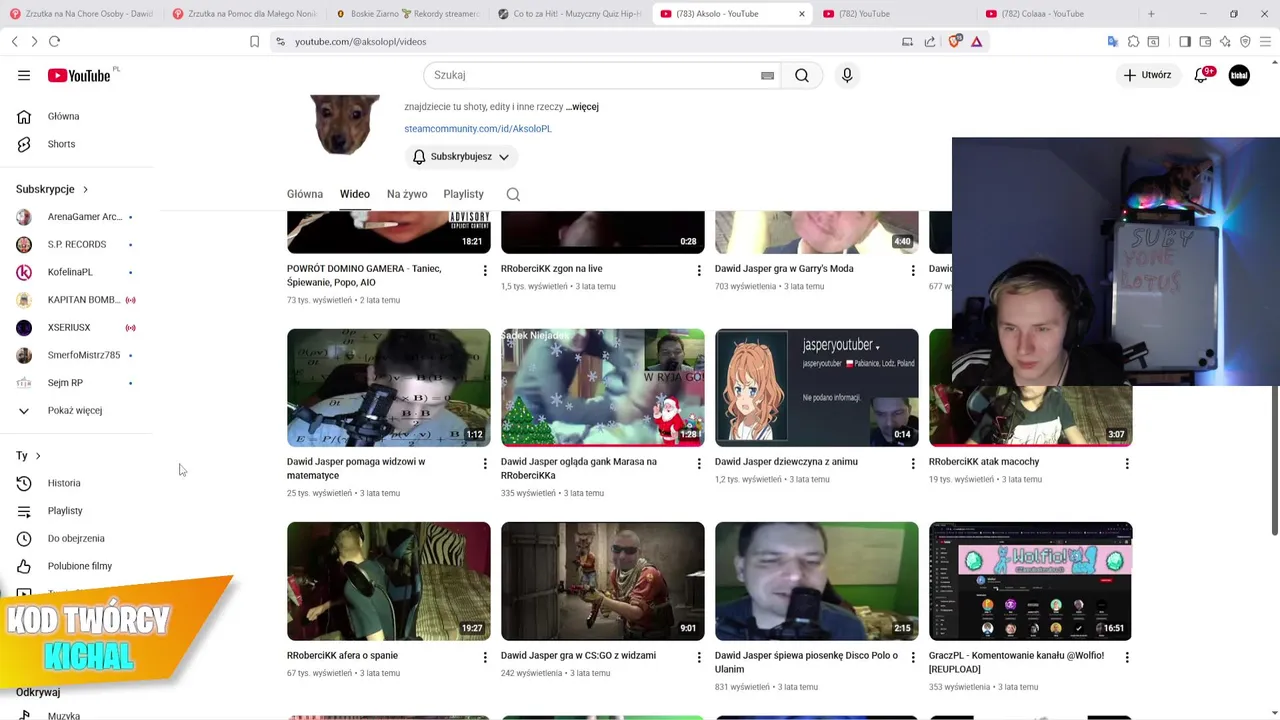Open the notifications bell

tap(1202, 75)
